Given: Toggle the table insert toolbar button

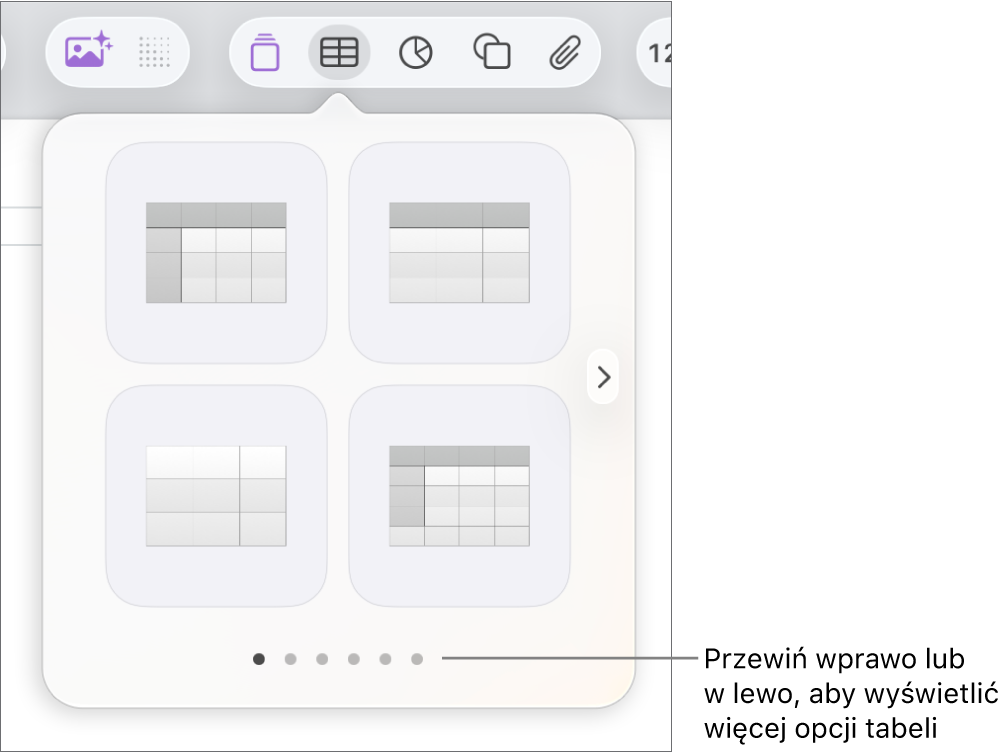Looking at the screenshot, I should [339, 52].
